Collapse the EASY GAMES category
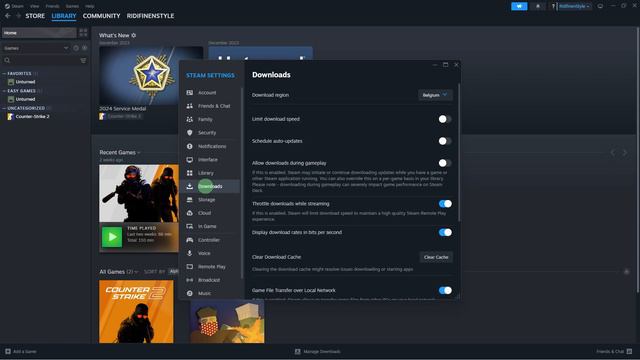 click(4, 91)
